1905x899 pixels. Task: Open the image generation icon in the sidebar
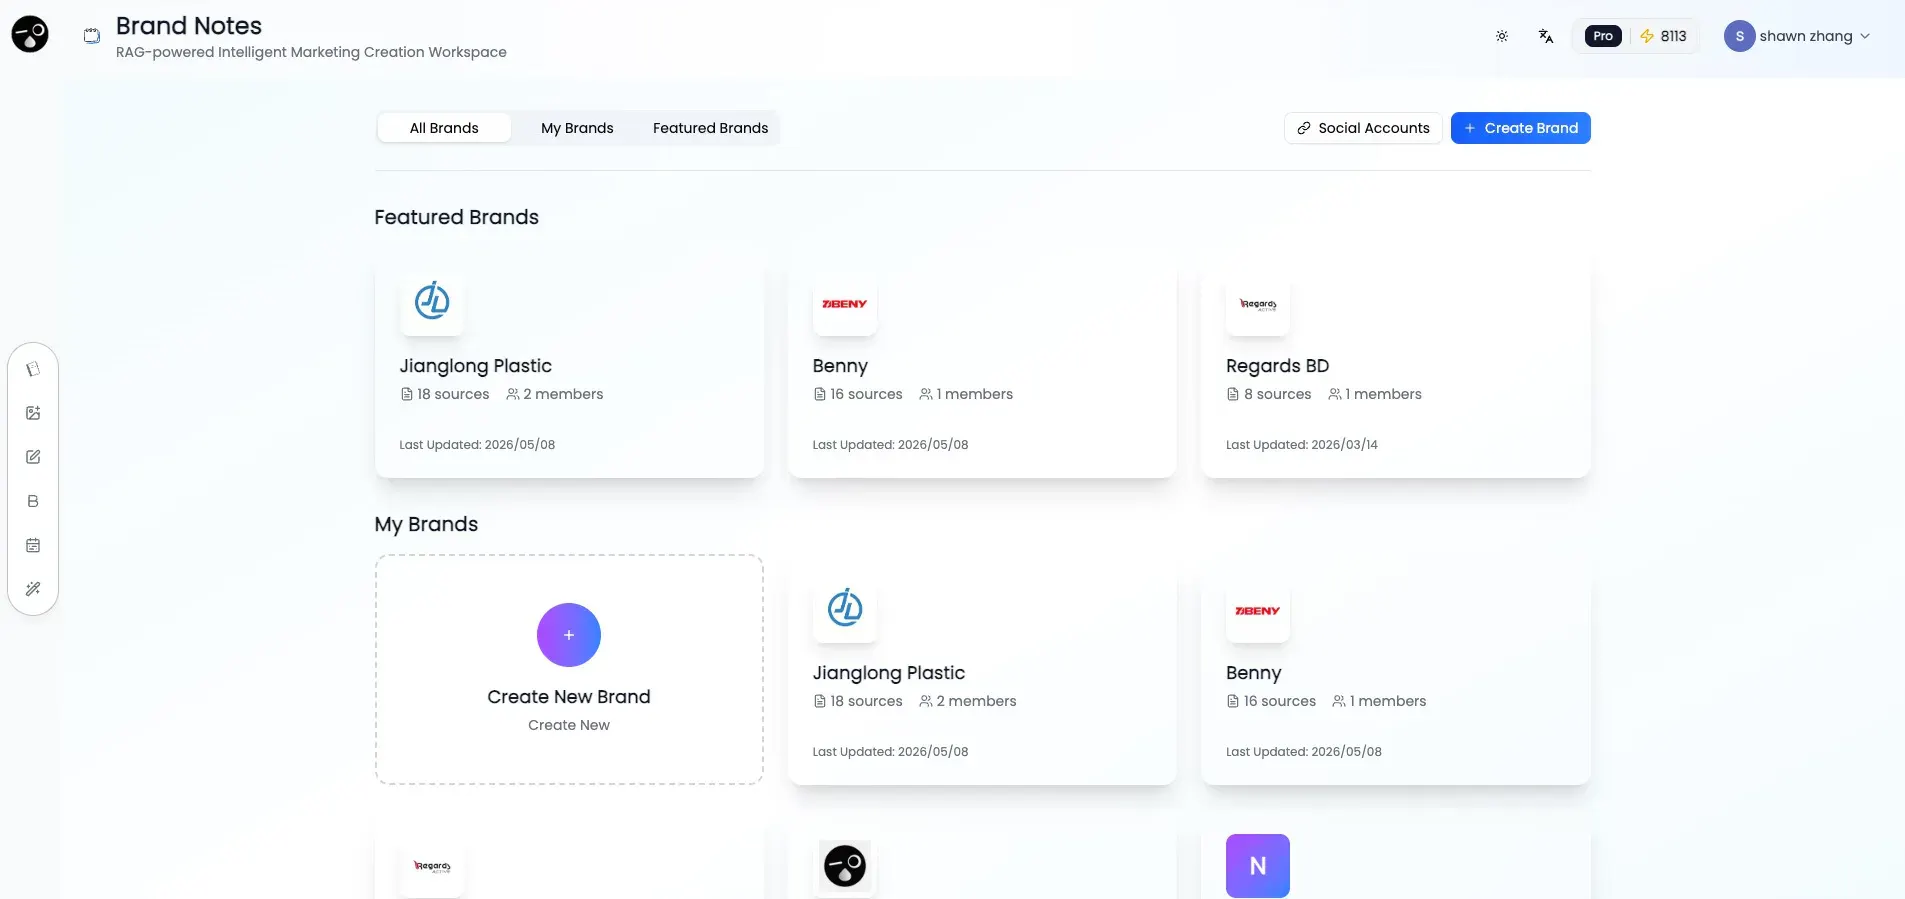(x=33, y=413)
